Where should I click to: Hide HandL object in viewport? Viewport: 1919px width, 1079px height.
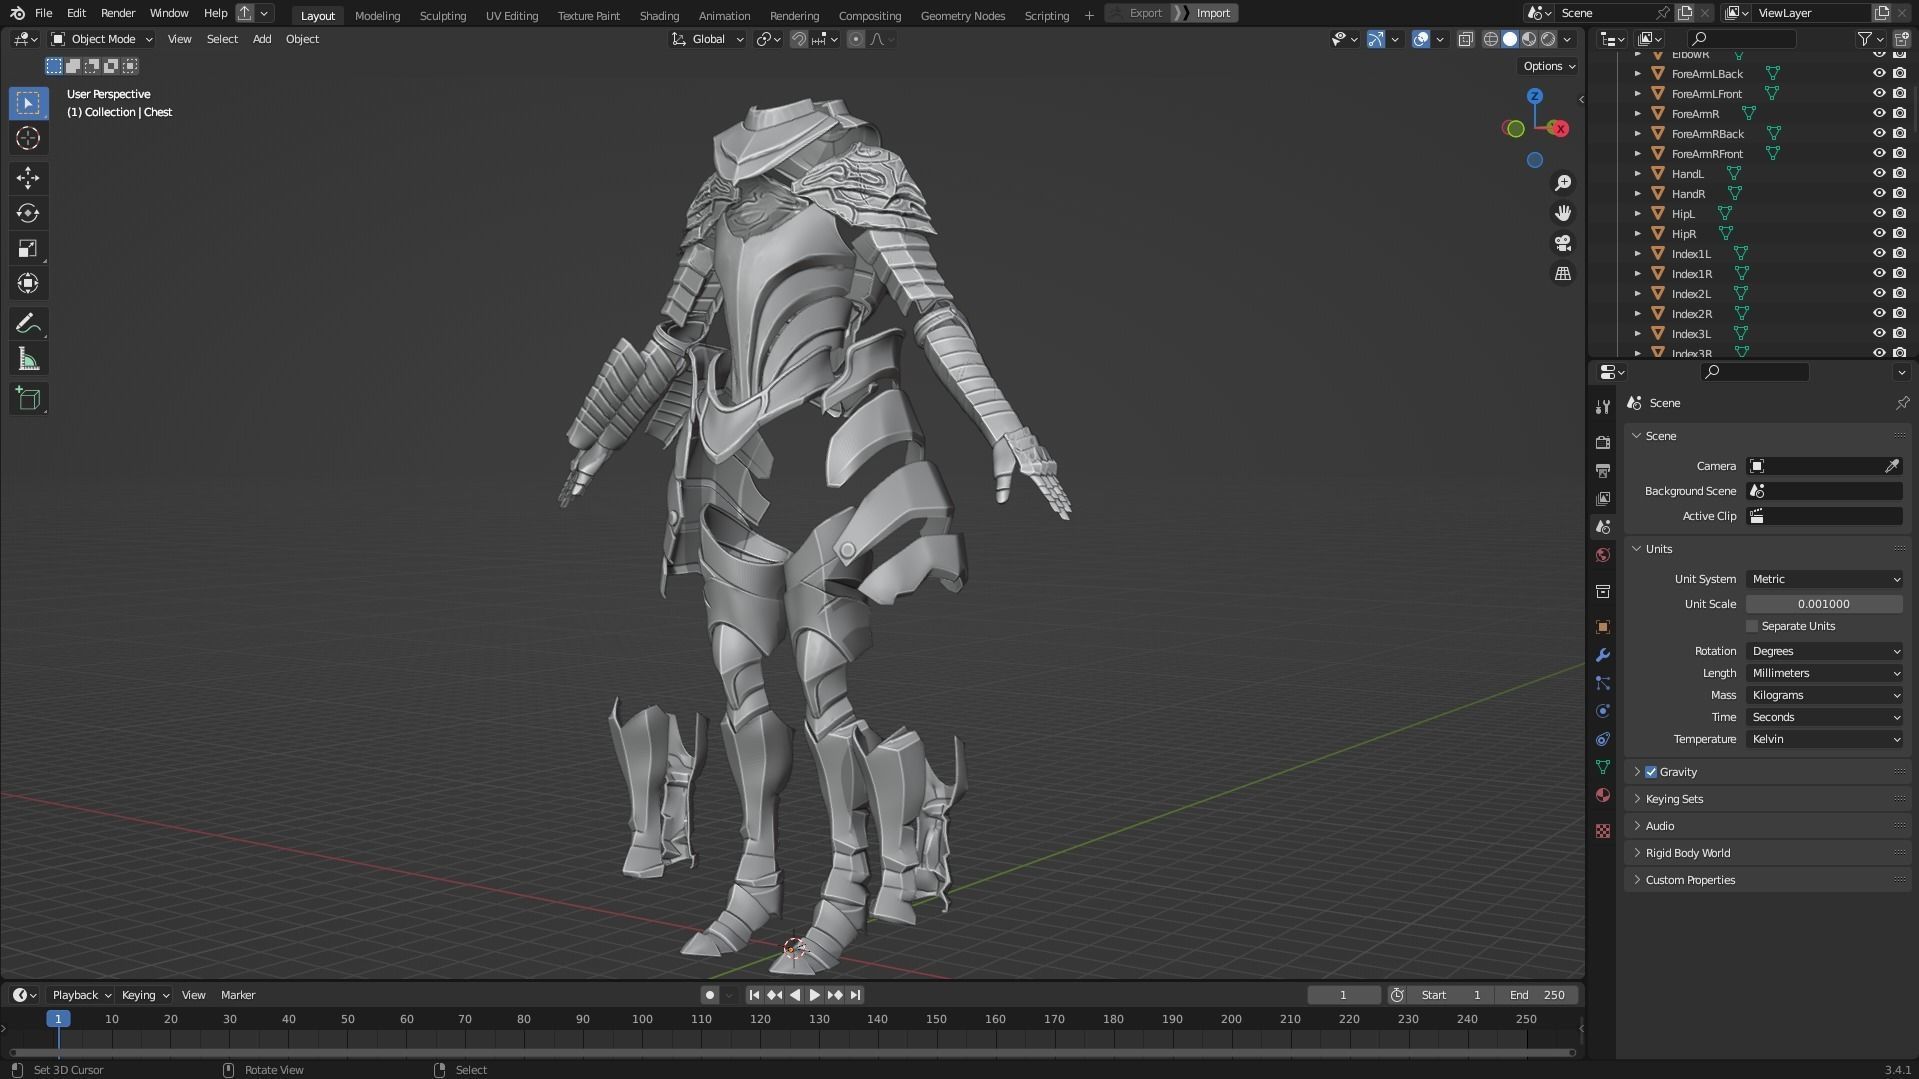tap(1879, 173)
